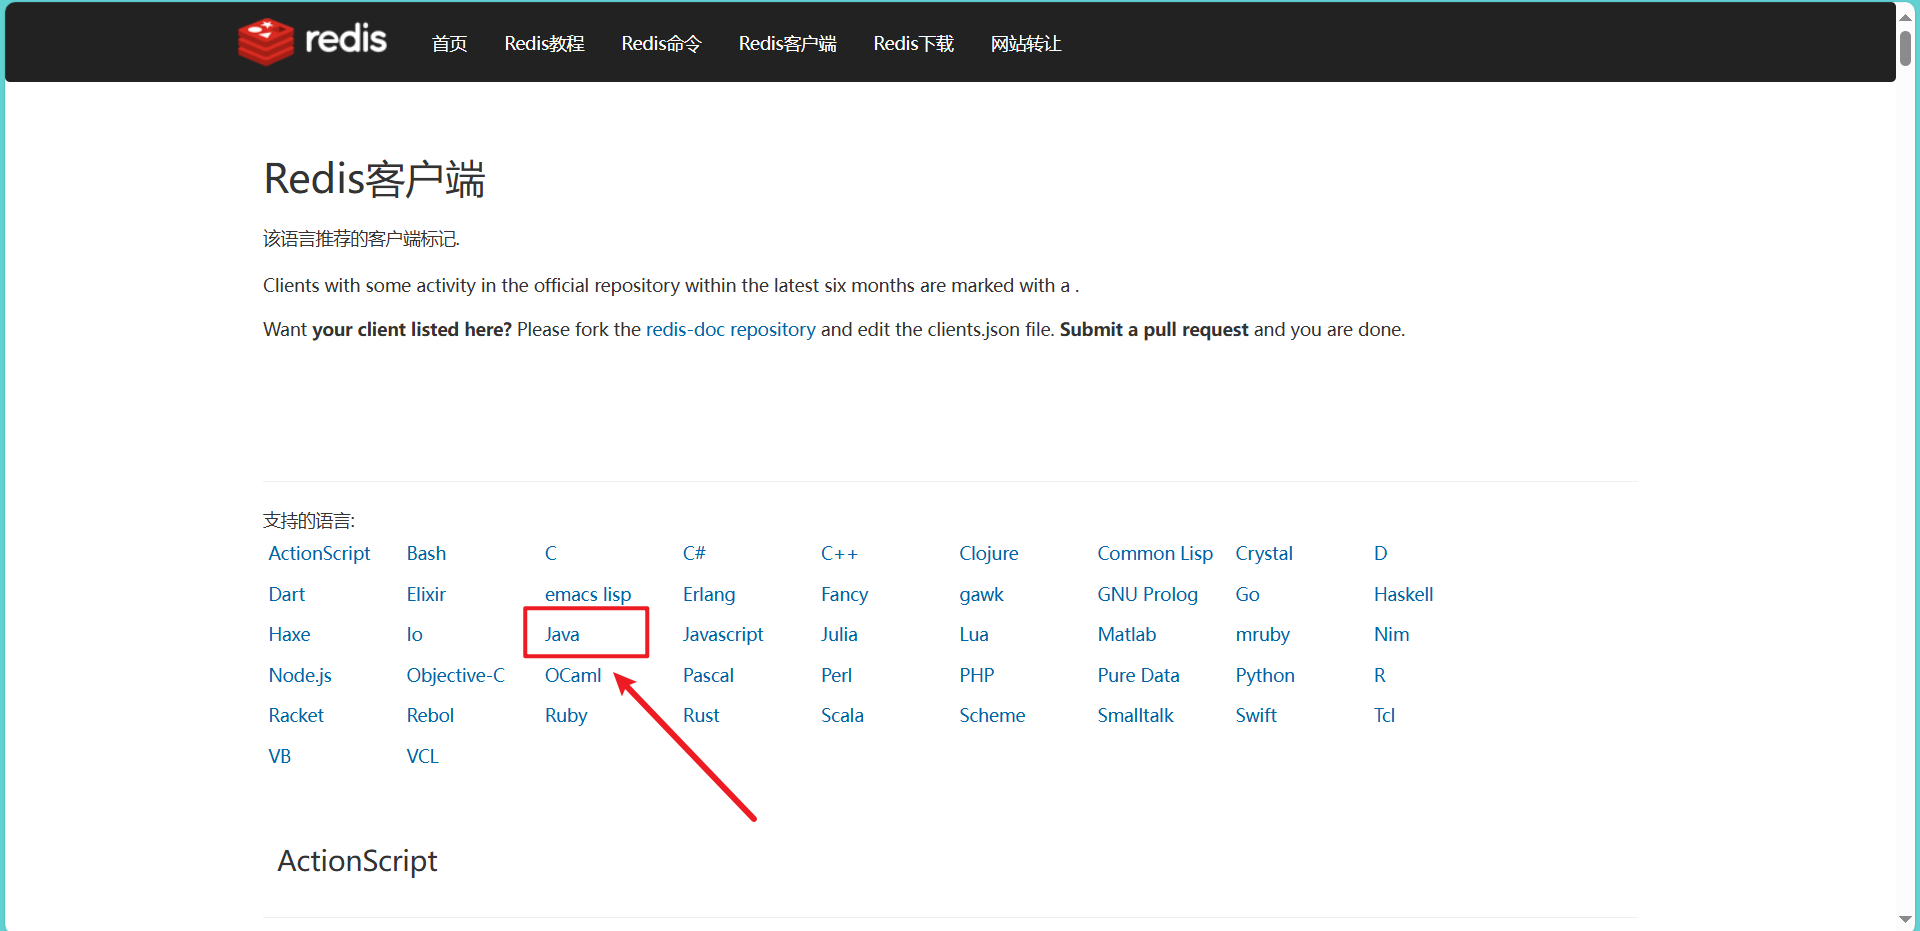Go to Smalltalk clients
The width and height of the screenshot is (1920, 931).
pos(1135,716)
